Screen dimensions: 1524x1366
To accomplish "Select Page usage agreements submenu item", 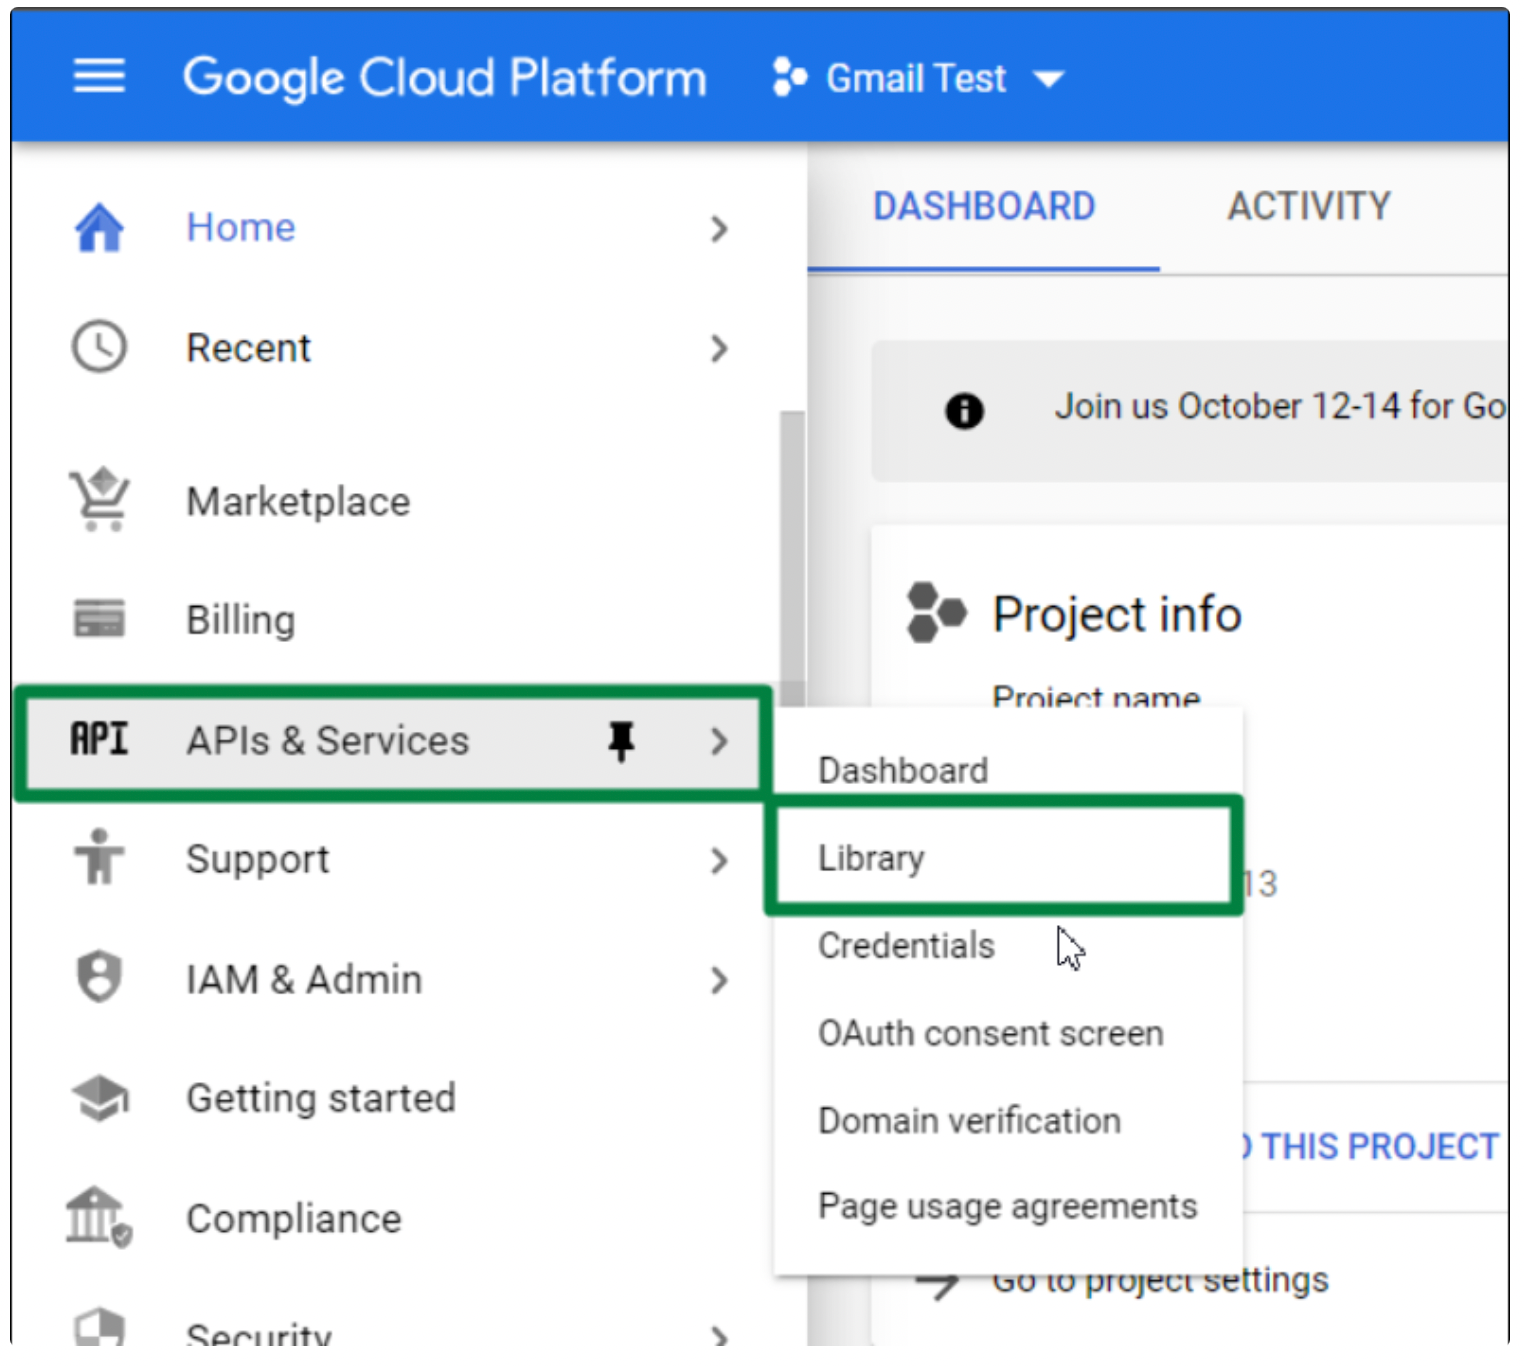I will point(1007,1206).
